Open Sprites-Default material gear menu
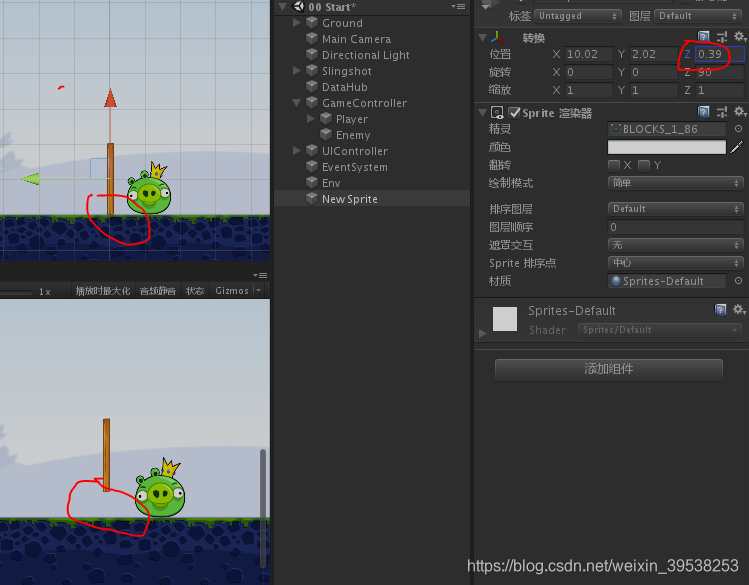749x585 pixels. tap(739, 310)
